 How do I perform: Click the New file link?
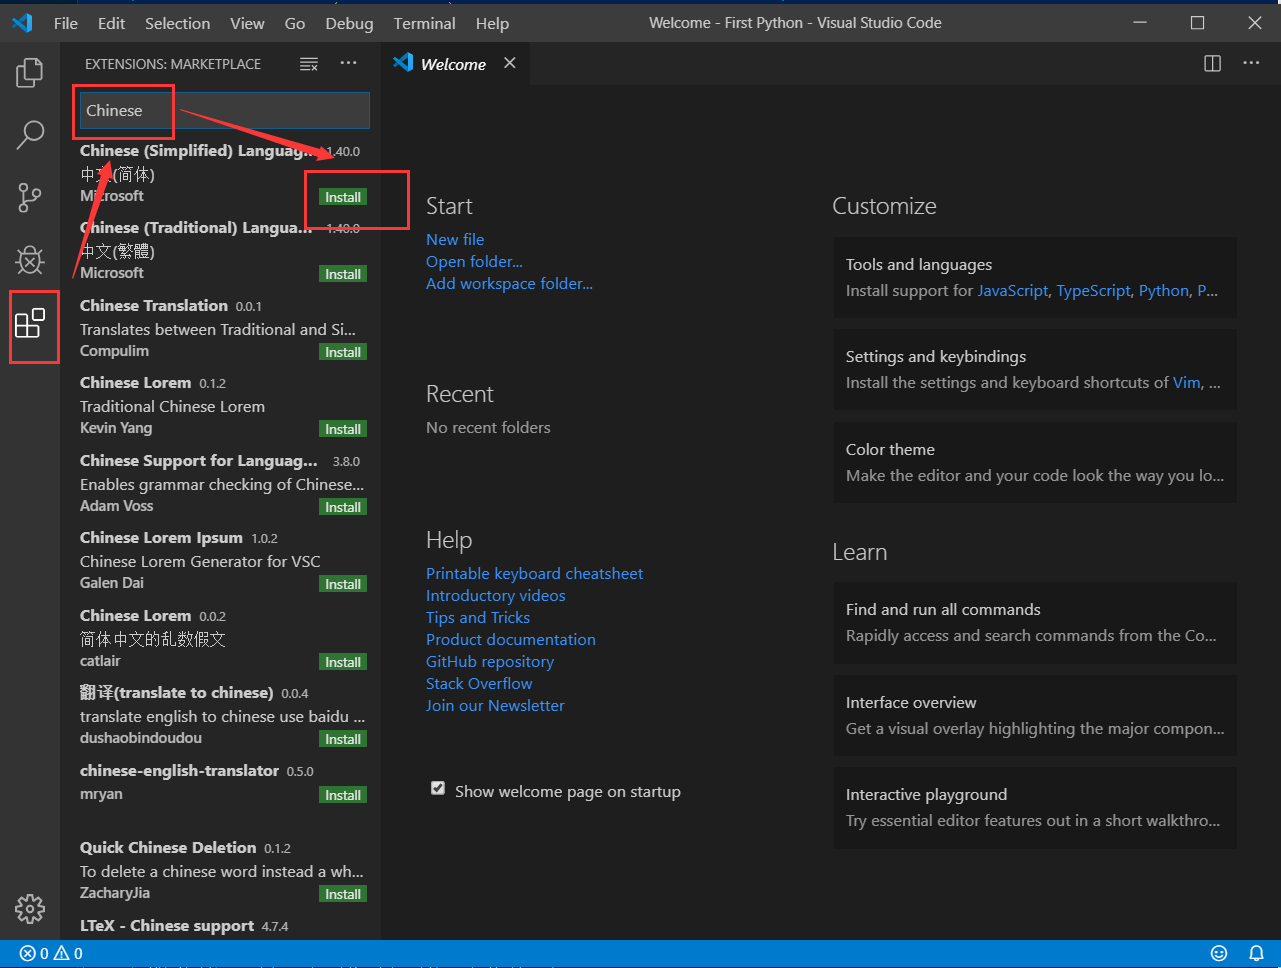tap(455, 240)
